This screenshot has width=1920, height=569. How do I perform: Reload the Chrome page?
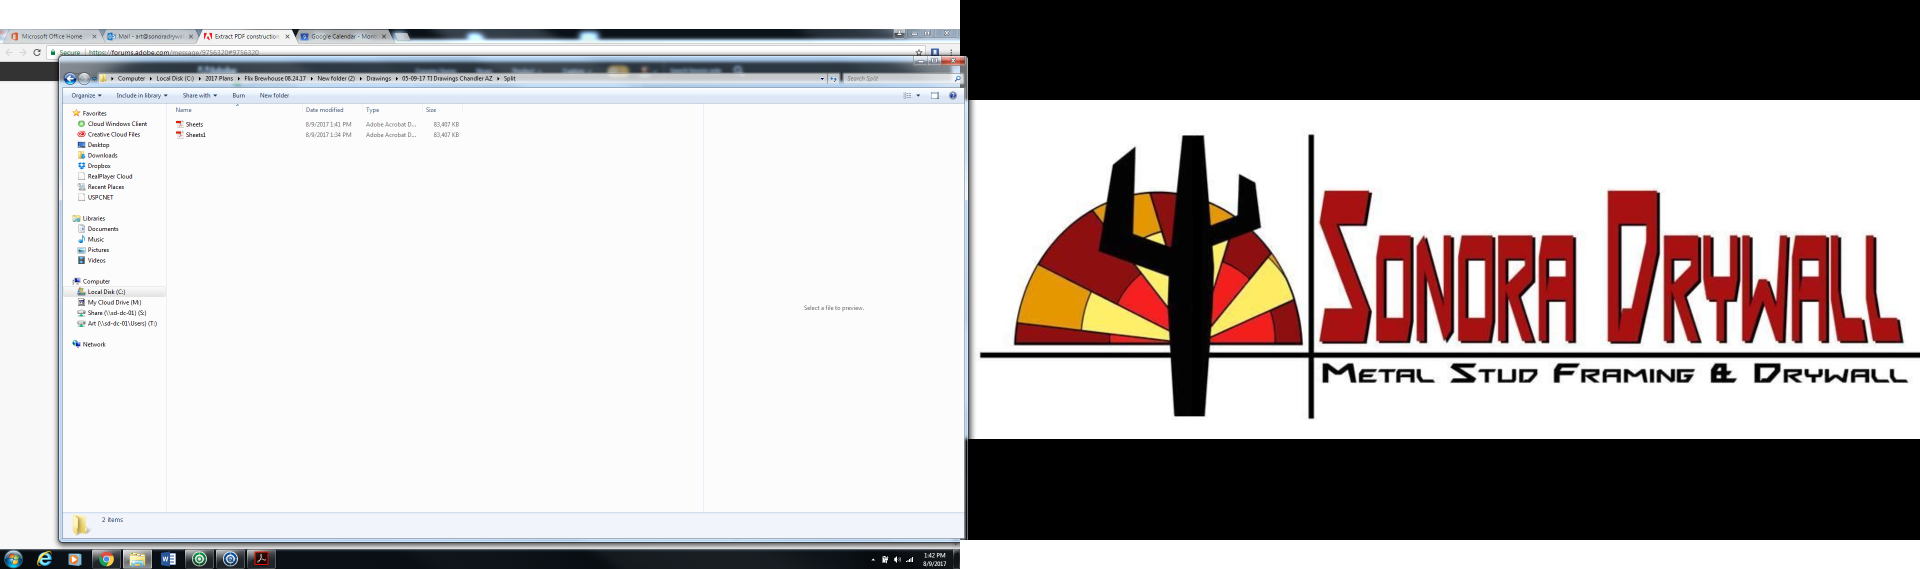coord(37,52)
